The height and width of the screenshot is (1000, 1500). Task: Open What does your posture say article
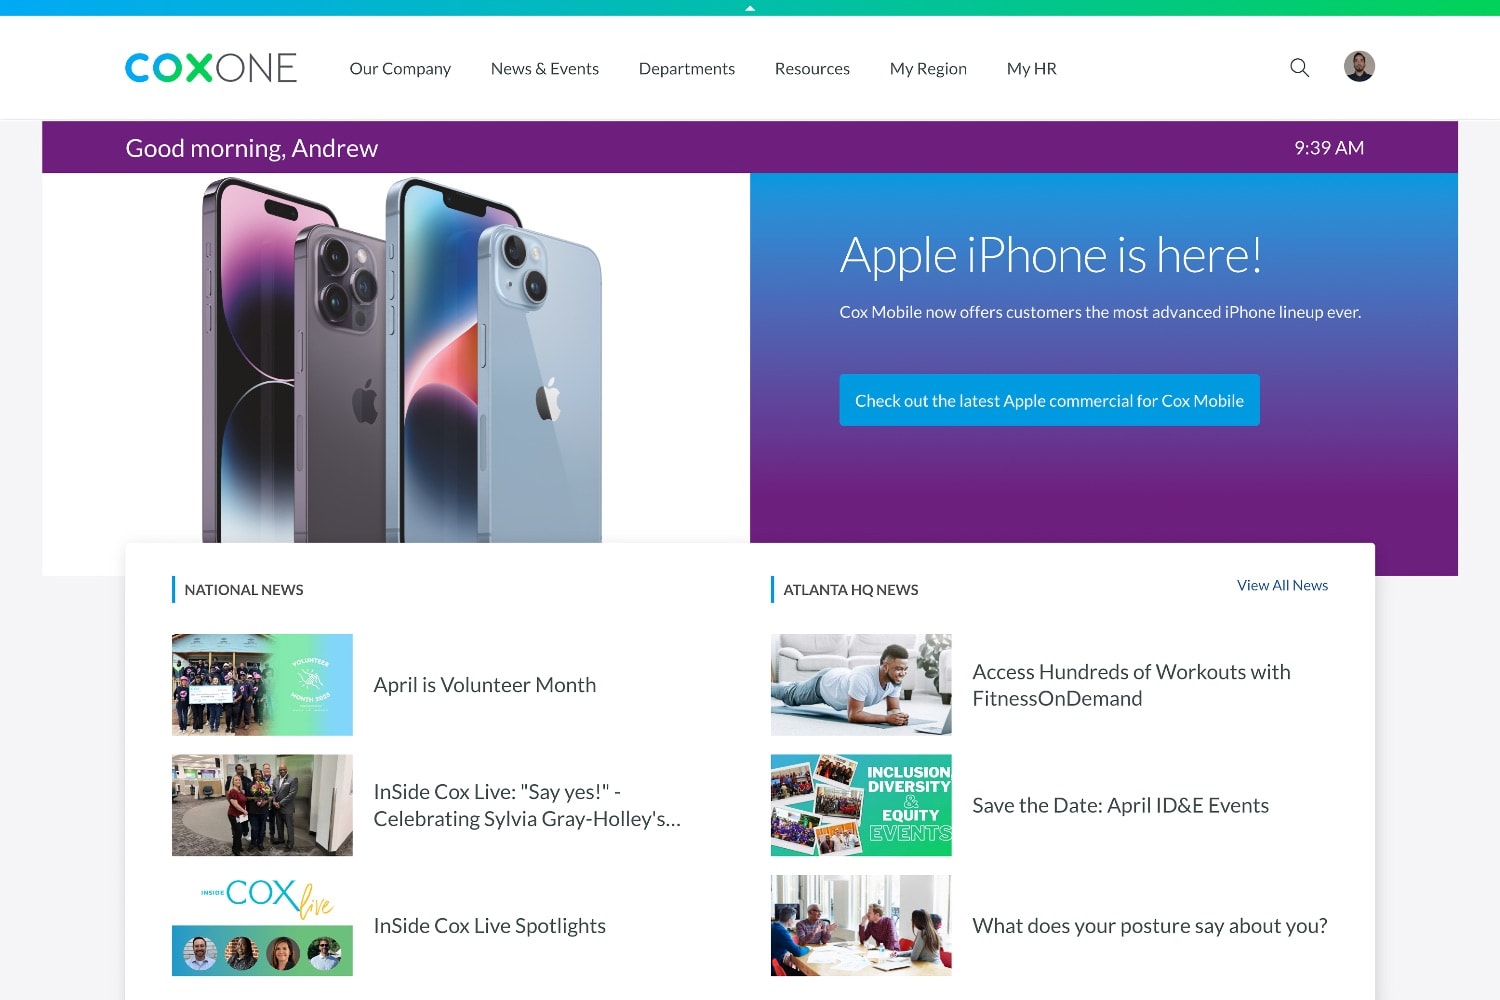point(1150,926)
